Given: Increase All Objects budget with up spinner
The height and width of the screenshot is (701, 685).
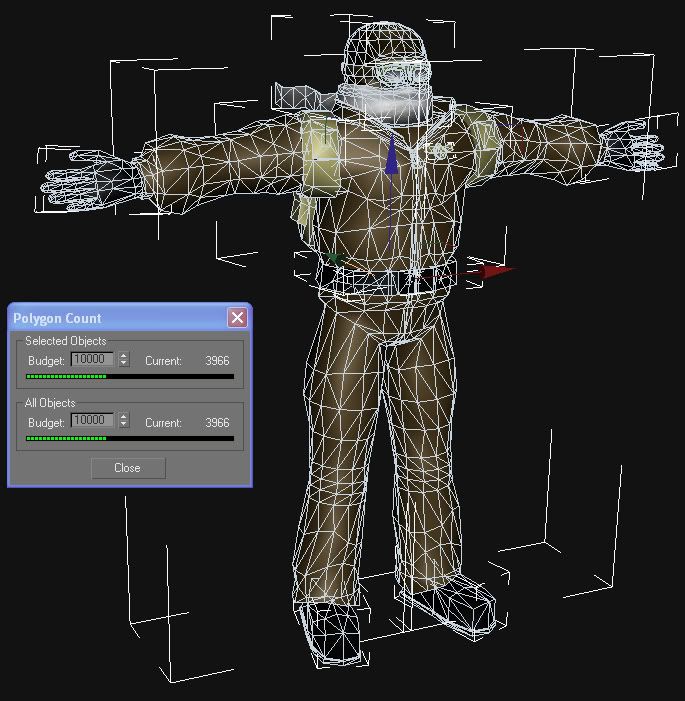Looking at the screenshot, I should (124, 417).
